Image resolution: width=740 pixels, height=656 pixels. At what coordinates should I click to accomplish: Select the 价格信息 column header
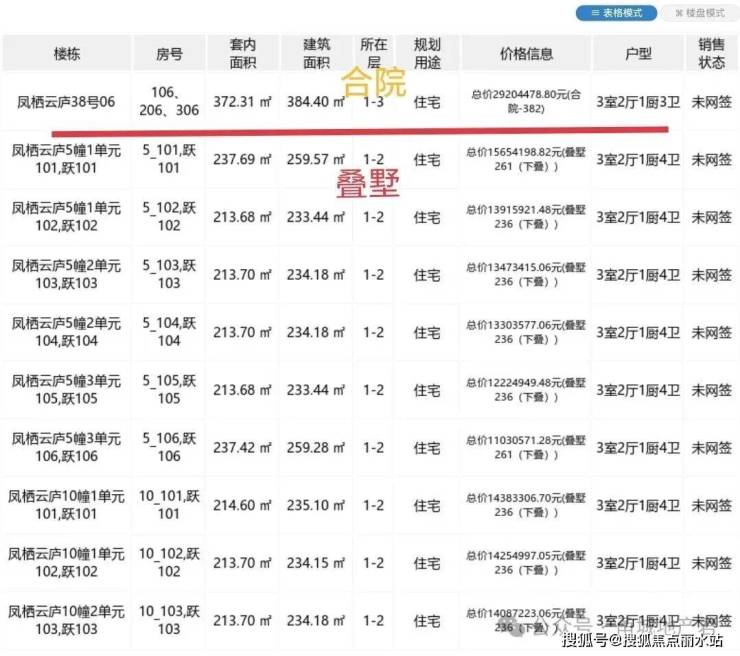tap(526, 54)
